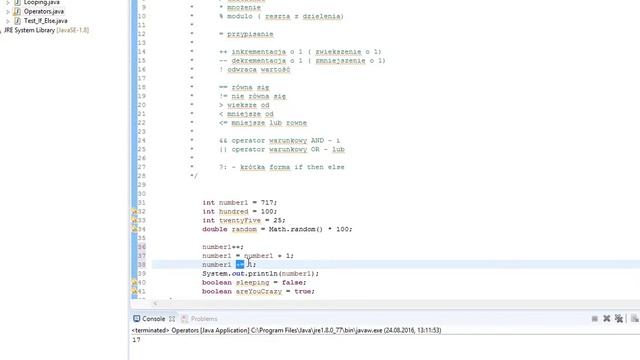The width and height of the screenshot is (640, 360).
Task: Click 'number1++;' statement on line 36
Action: (223, 247)
